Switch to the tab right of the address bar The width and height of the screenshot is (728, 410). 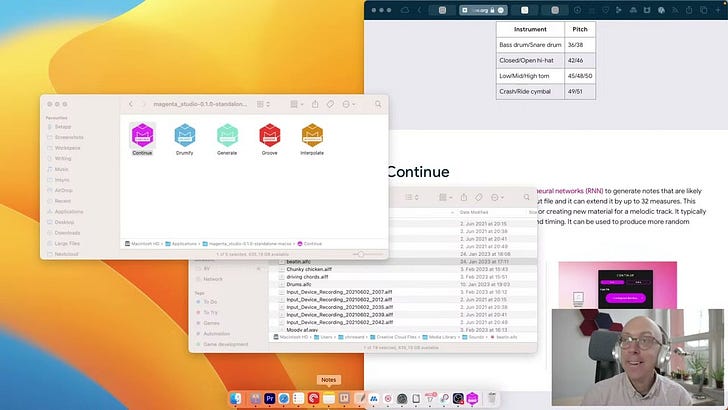click(525, 10)
